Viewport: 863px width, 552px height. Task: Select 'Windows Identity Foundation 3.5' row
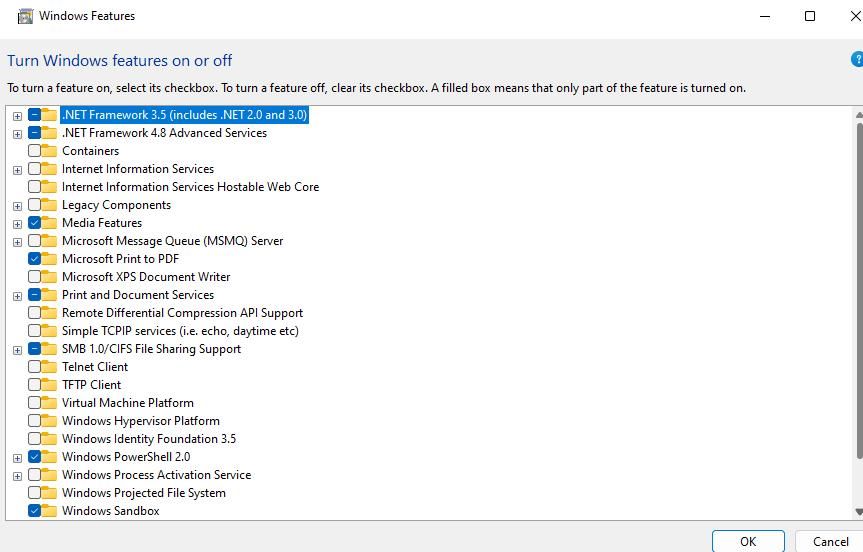pos(149,439)
